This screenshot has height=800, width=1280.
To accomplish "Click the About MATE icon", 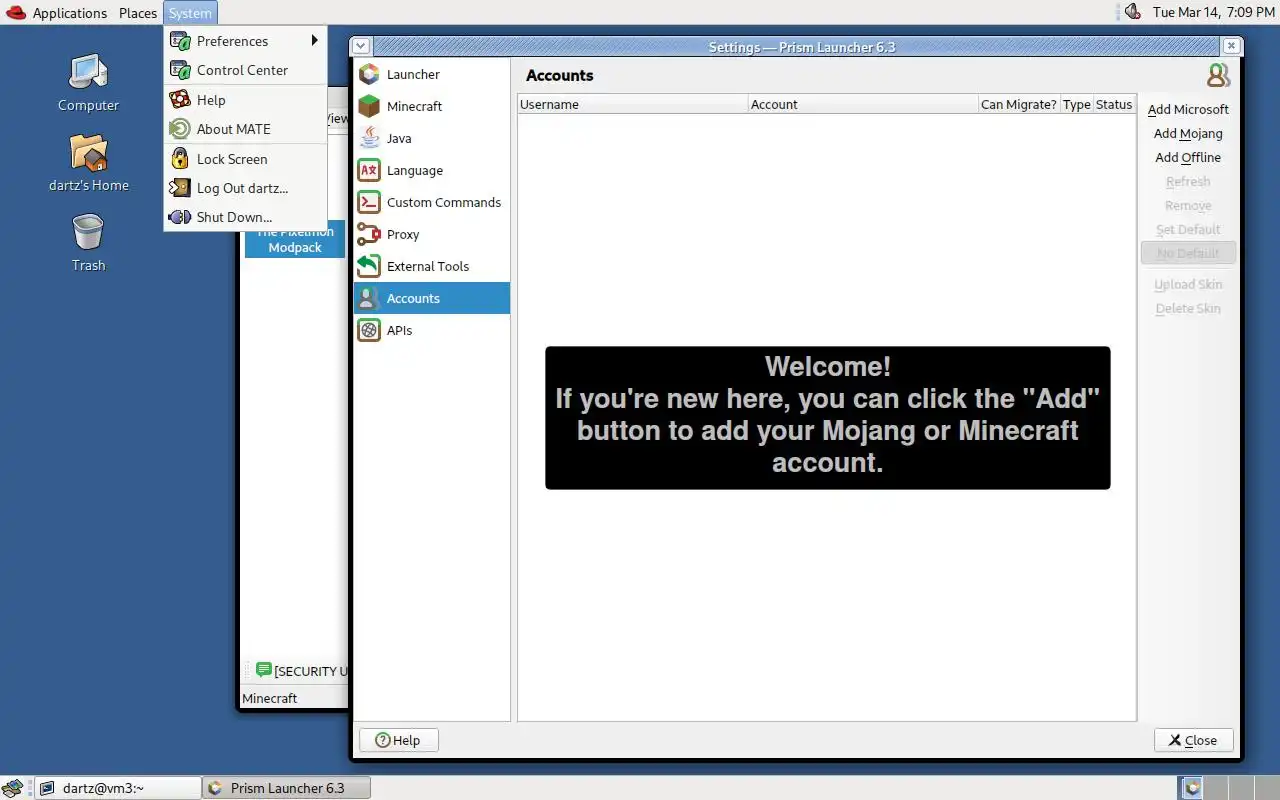I will [x=180, y=129].
